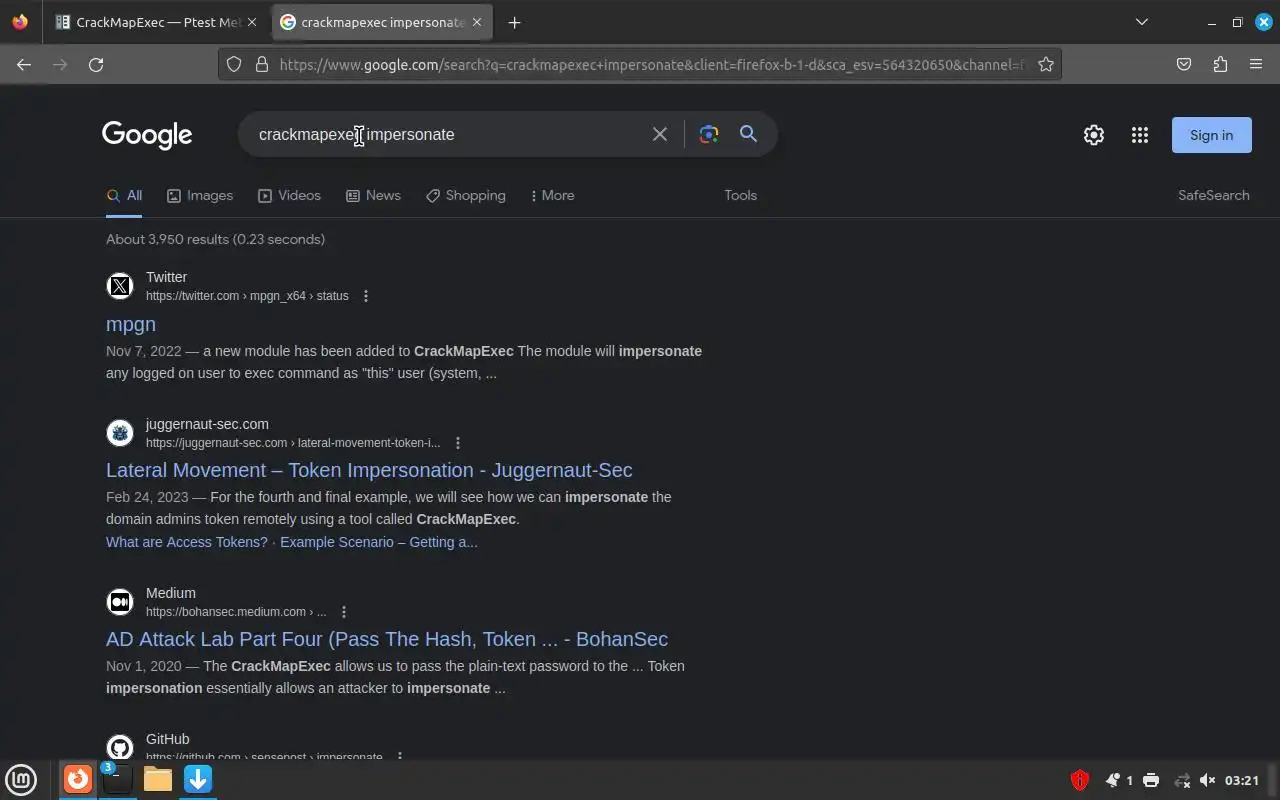Open the downloads app in taskbar
The height and width of the screenshot is (800, 1280).
tap(198, 779)
